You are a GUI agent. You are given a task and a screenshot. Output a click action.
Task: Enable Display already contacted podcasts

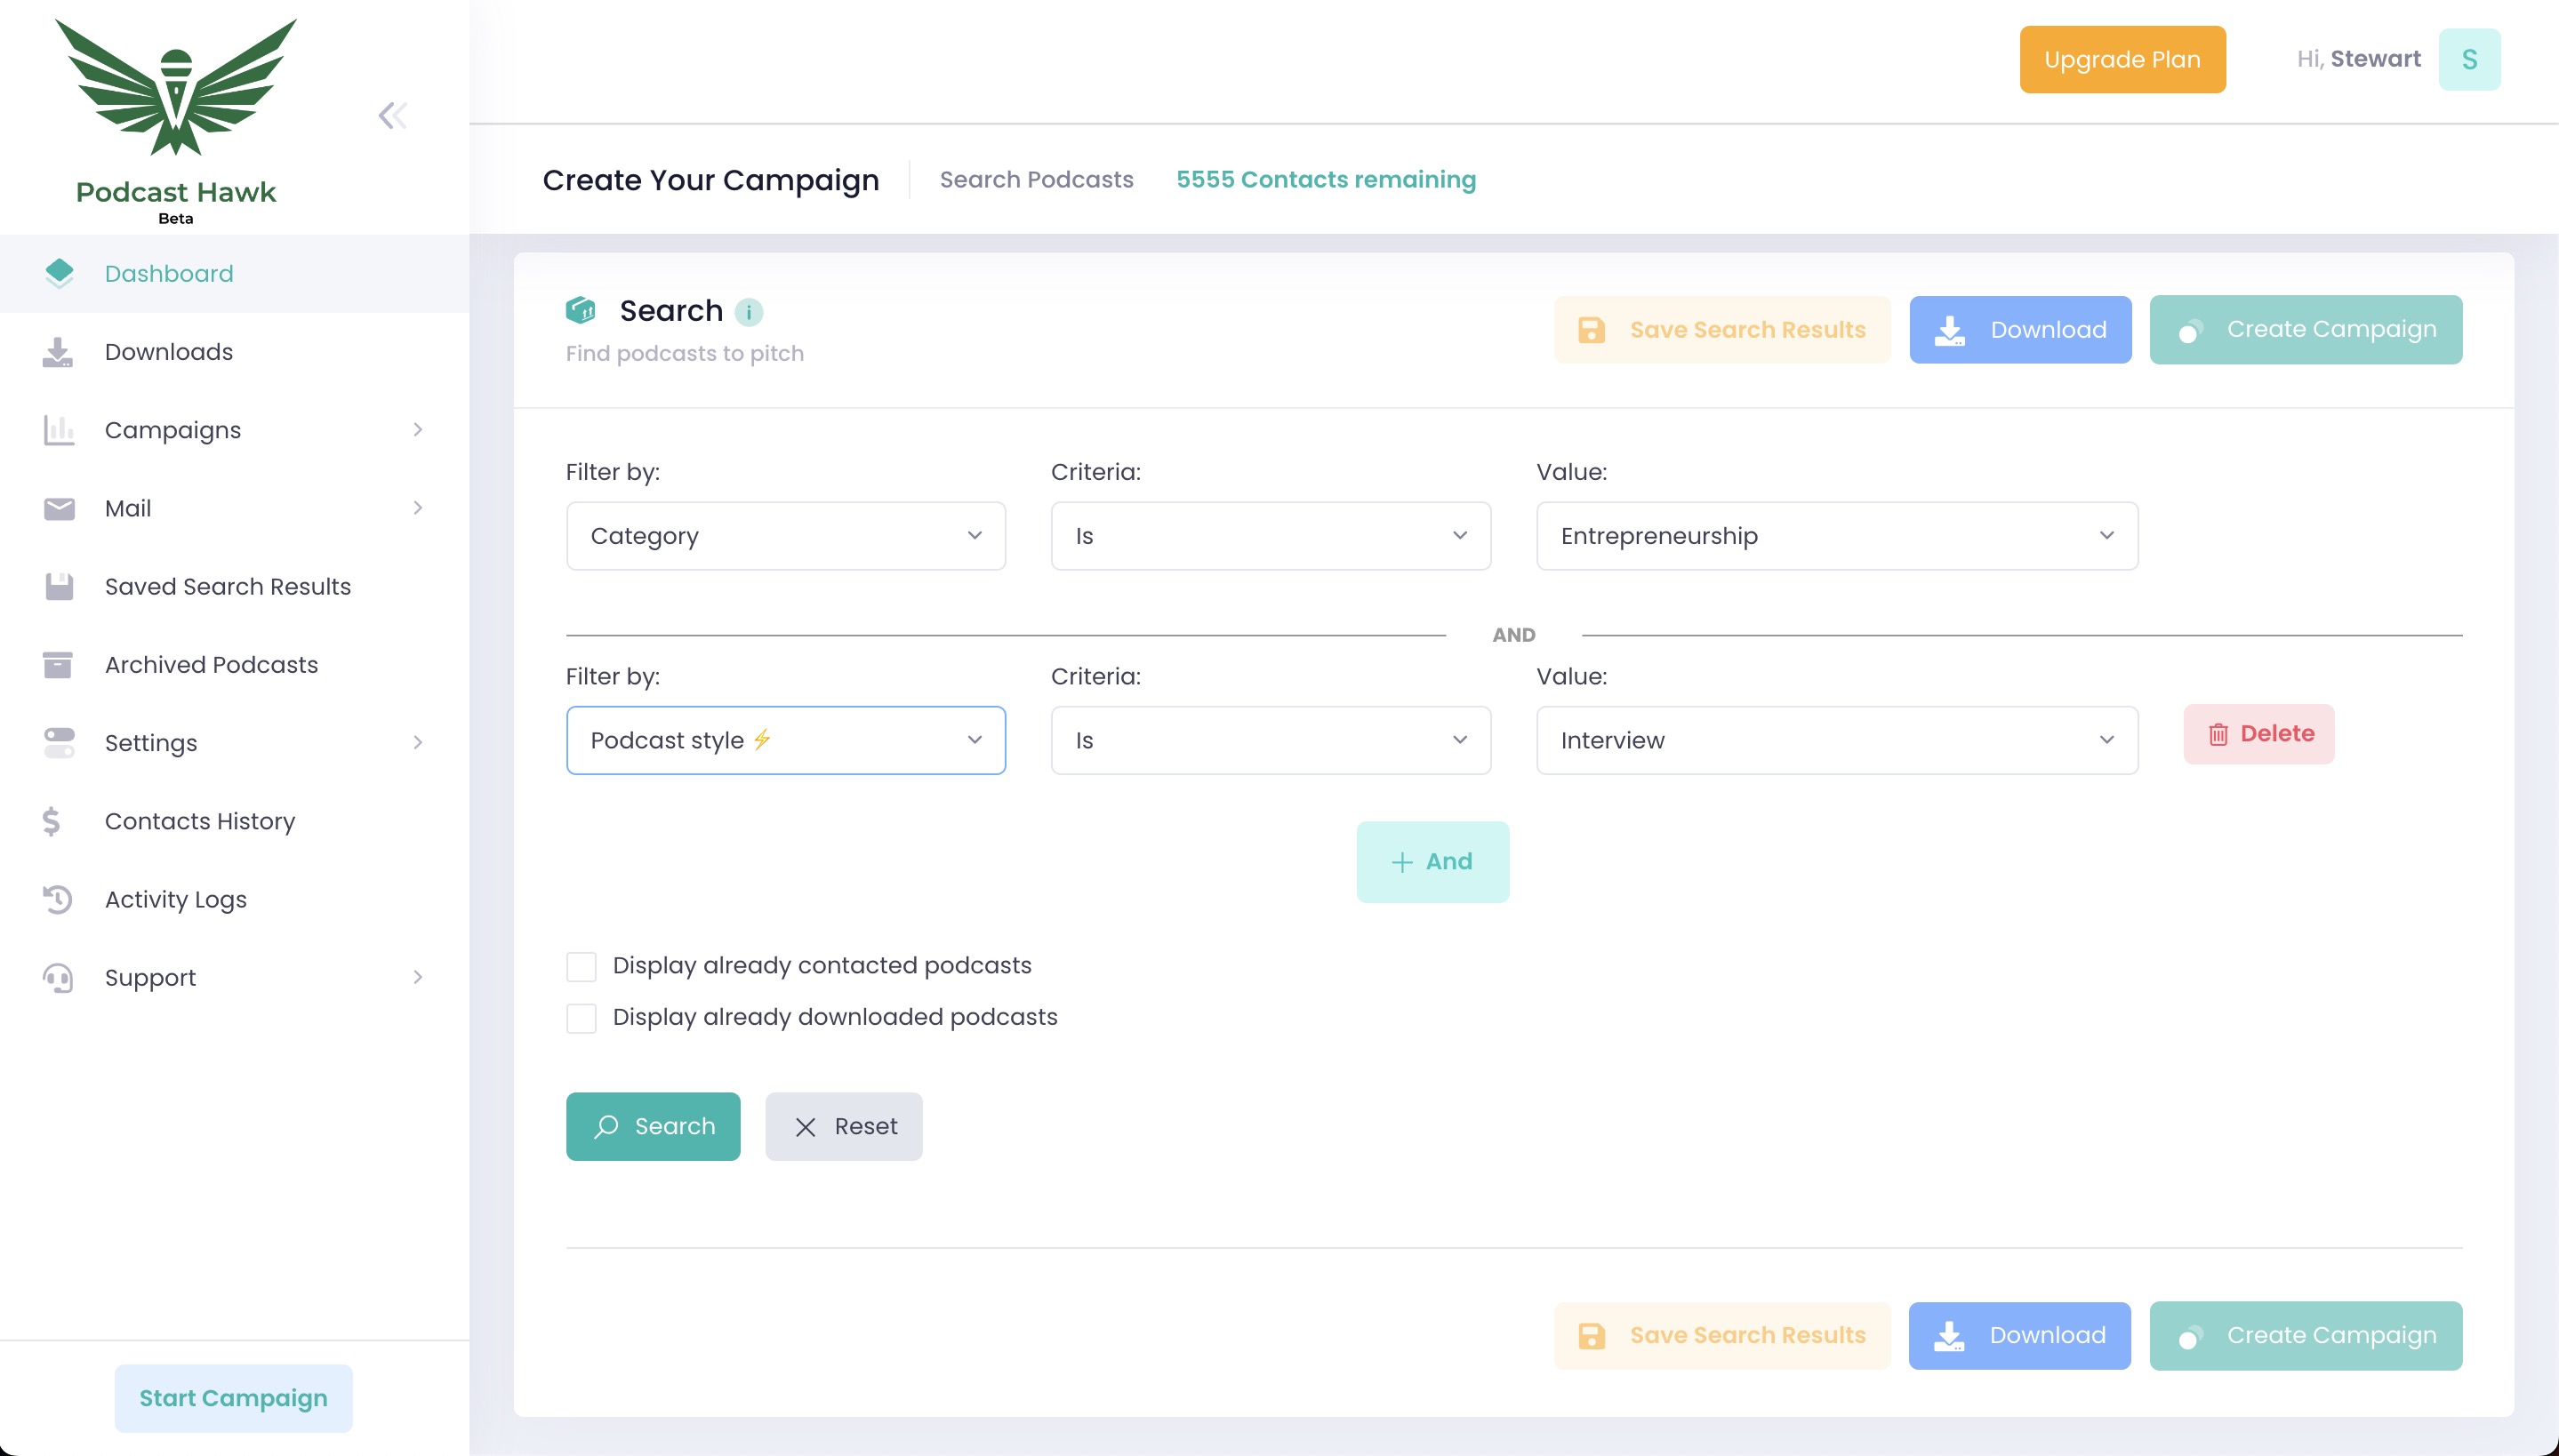tap(581, 966)
